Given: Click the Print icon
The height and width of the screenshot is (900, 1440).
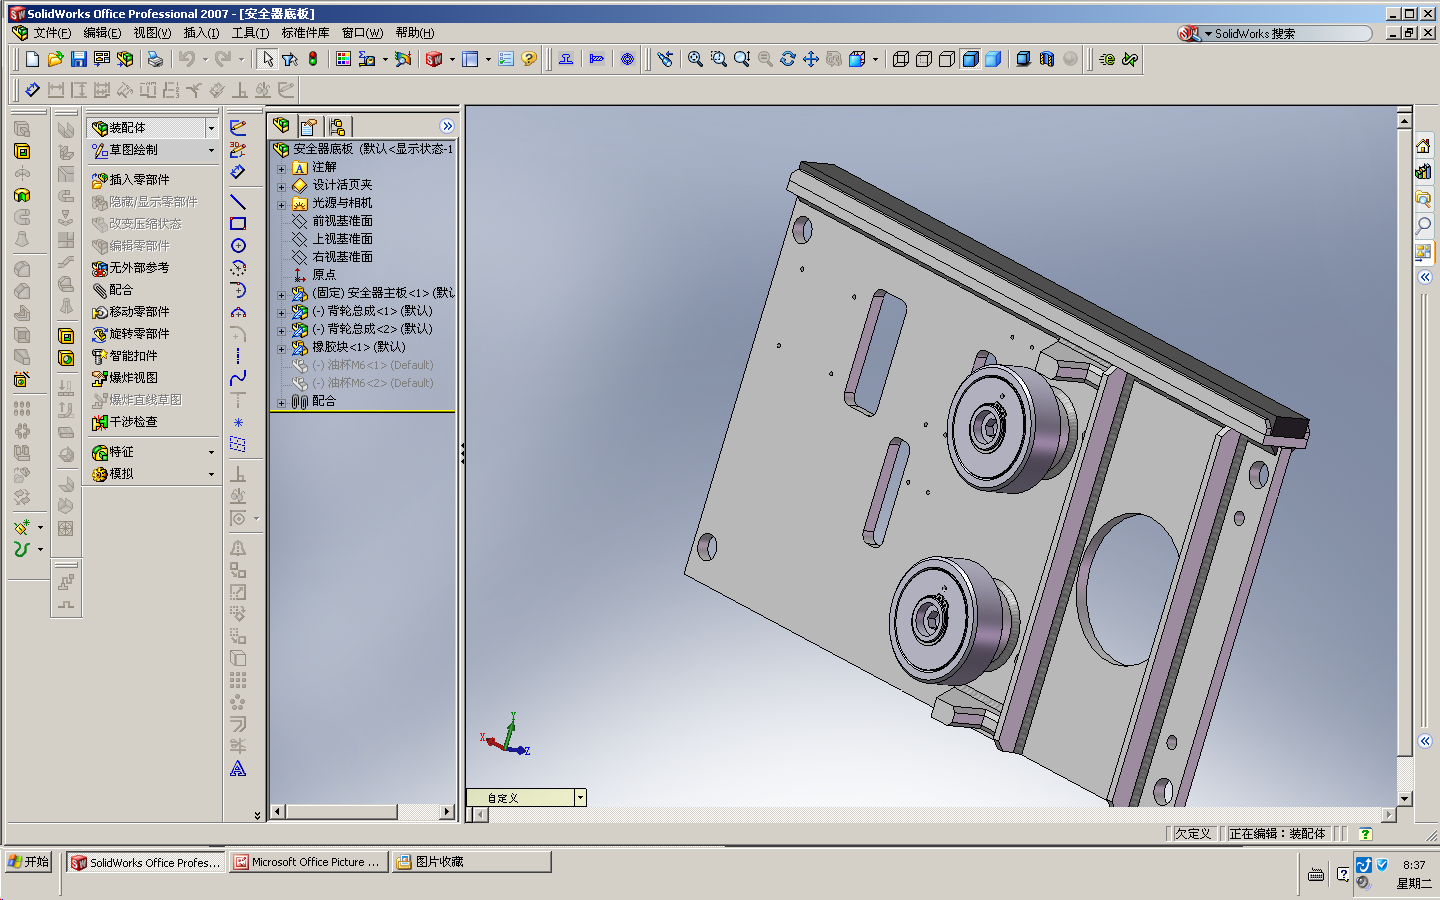Looking at the screenshot, I should [x=155, y=60].
